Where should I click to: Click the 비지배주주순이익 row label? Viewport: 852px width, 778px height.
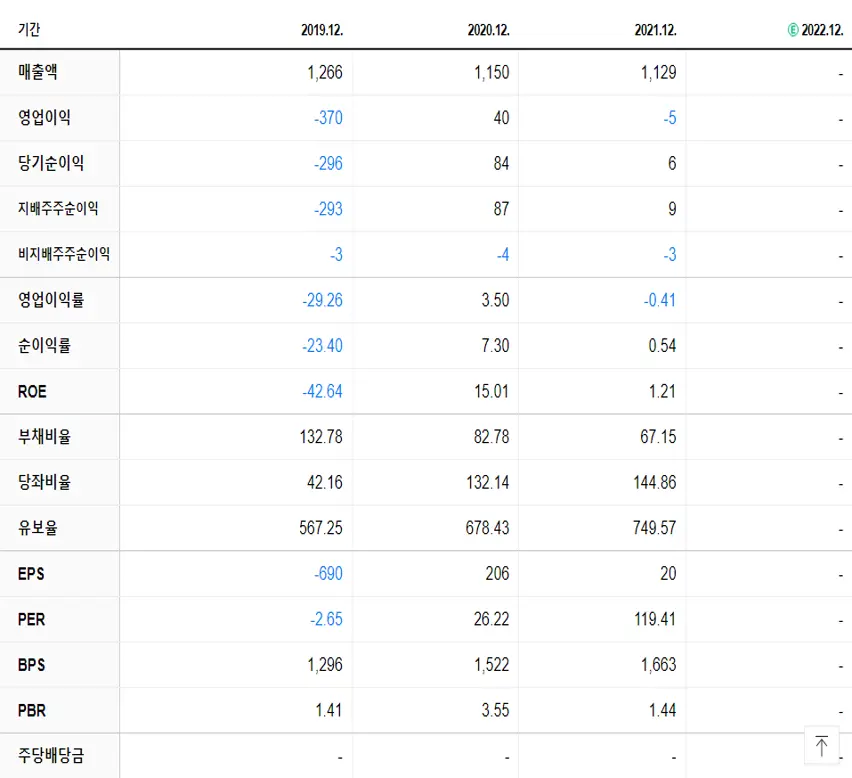point(57,254)
